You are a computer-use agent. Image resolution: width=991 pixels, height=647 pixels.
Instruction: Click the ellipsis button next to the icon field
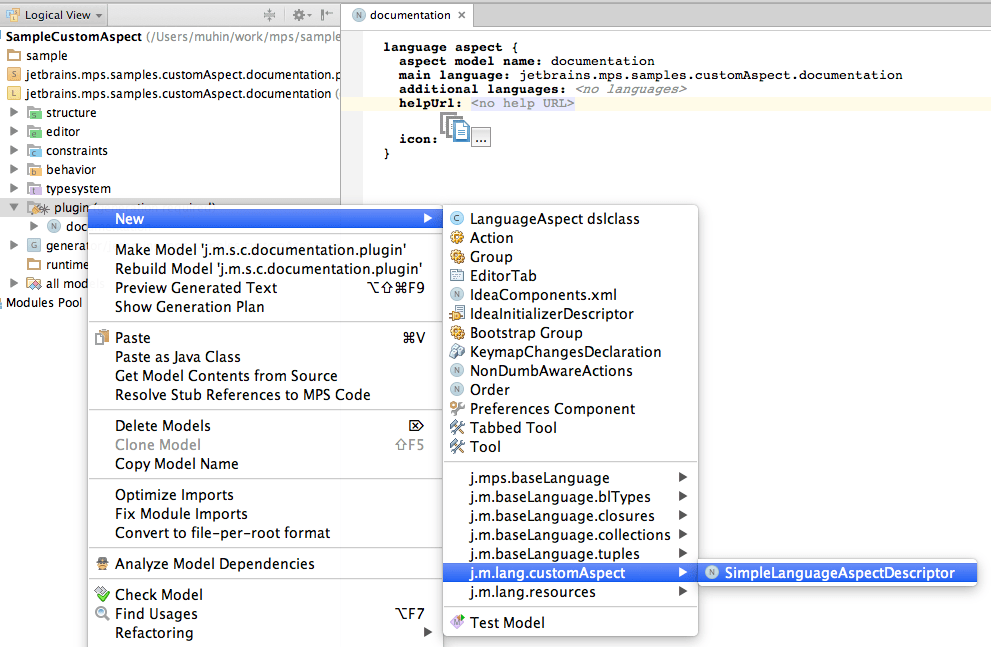coord(481,137)
